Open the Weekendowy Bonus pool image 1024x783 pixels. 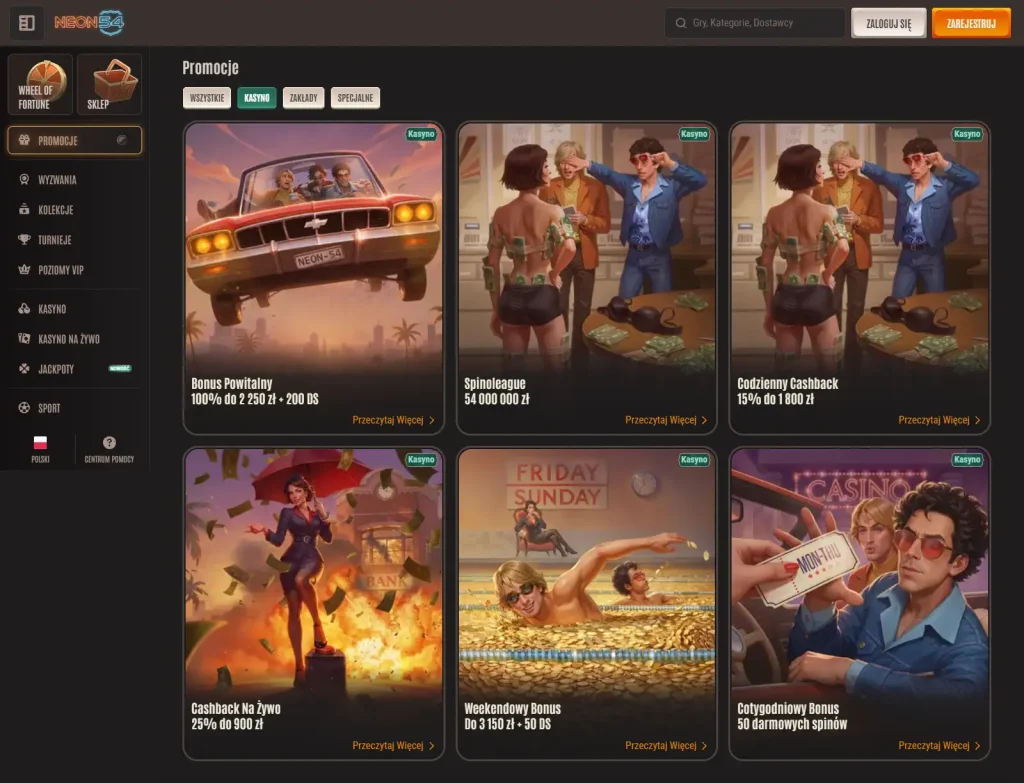[x=586, y=571]
